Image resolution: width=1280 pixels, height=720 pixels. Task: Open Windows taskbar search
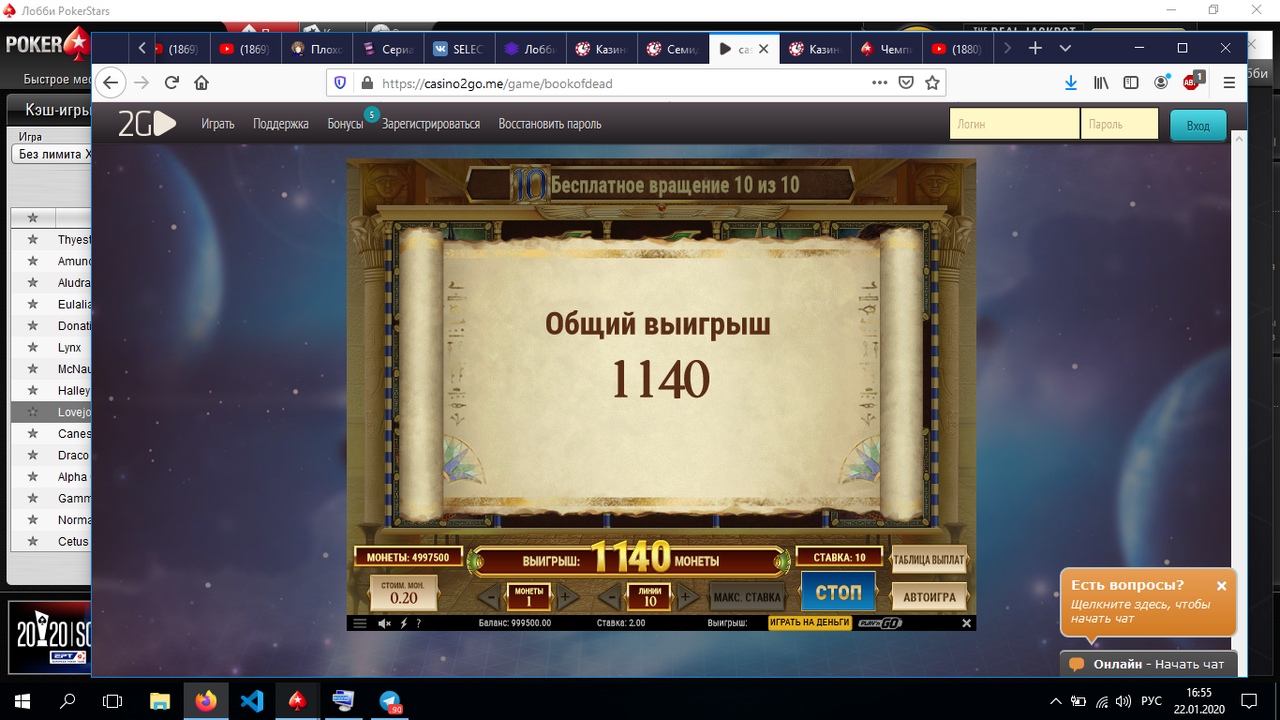pos(68,700)
